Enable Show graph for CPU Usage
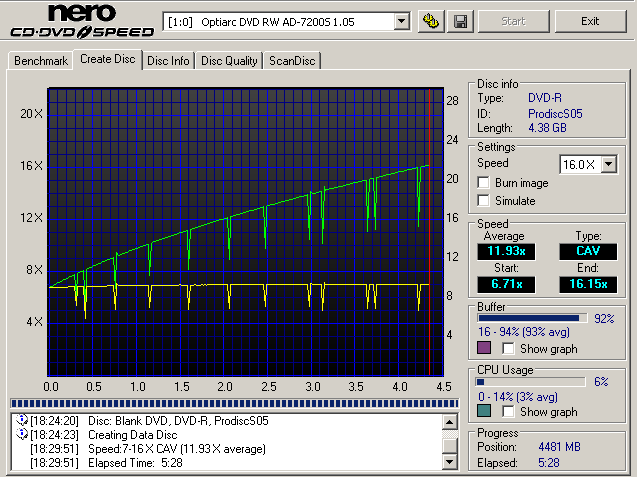 [x=508, y=411]
